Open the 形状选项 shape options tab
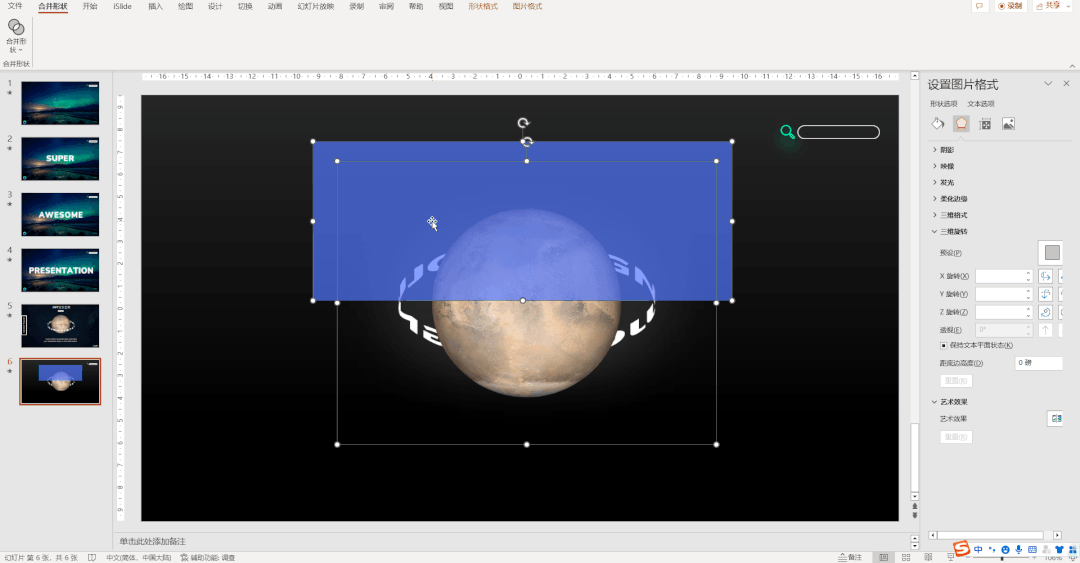The height and width of the screenshot is (563, 1080). pyautogui.click(x=944, y=104)
